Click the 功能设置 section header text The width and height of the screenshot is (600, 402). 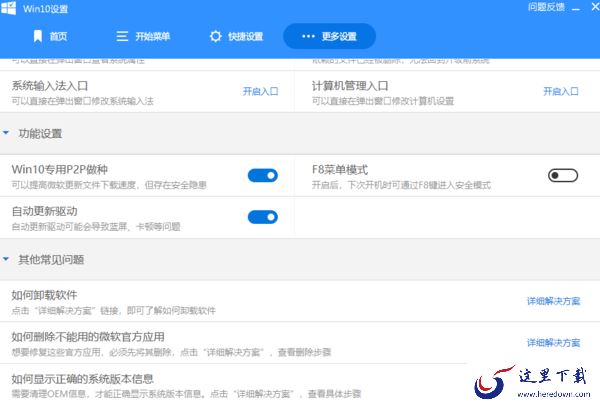click(41, 133)
